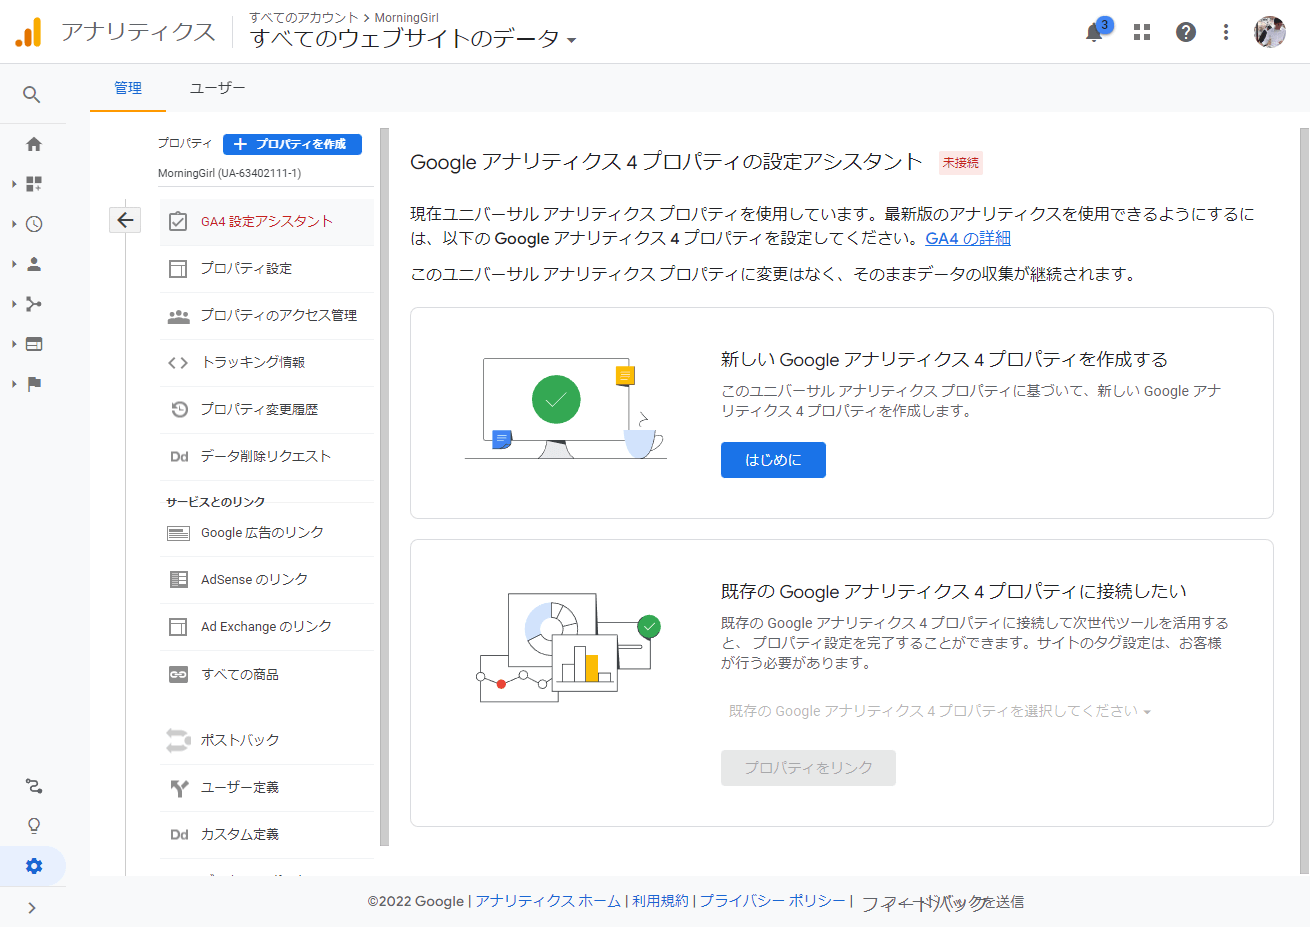Click the プロパティを作成 button
The image size is (1310, 927).
pyautogui.click(x=292, y=144)
